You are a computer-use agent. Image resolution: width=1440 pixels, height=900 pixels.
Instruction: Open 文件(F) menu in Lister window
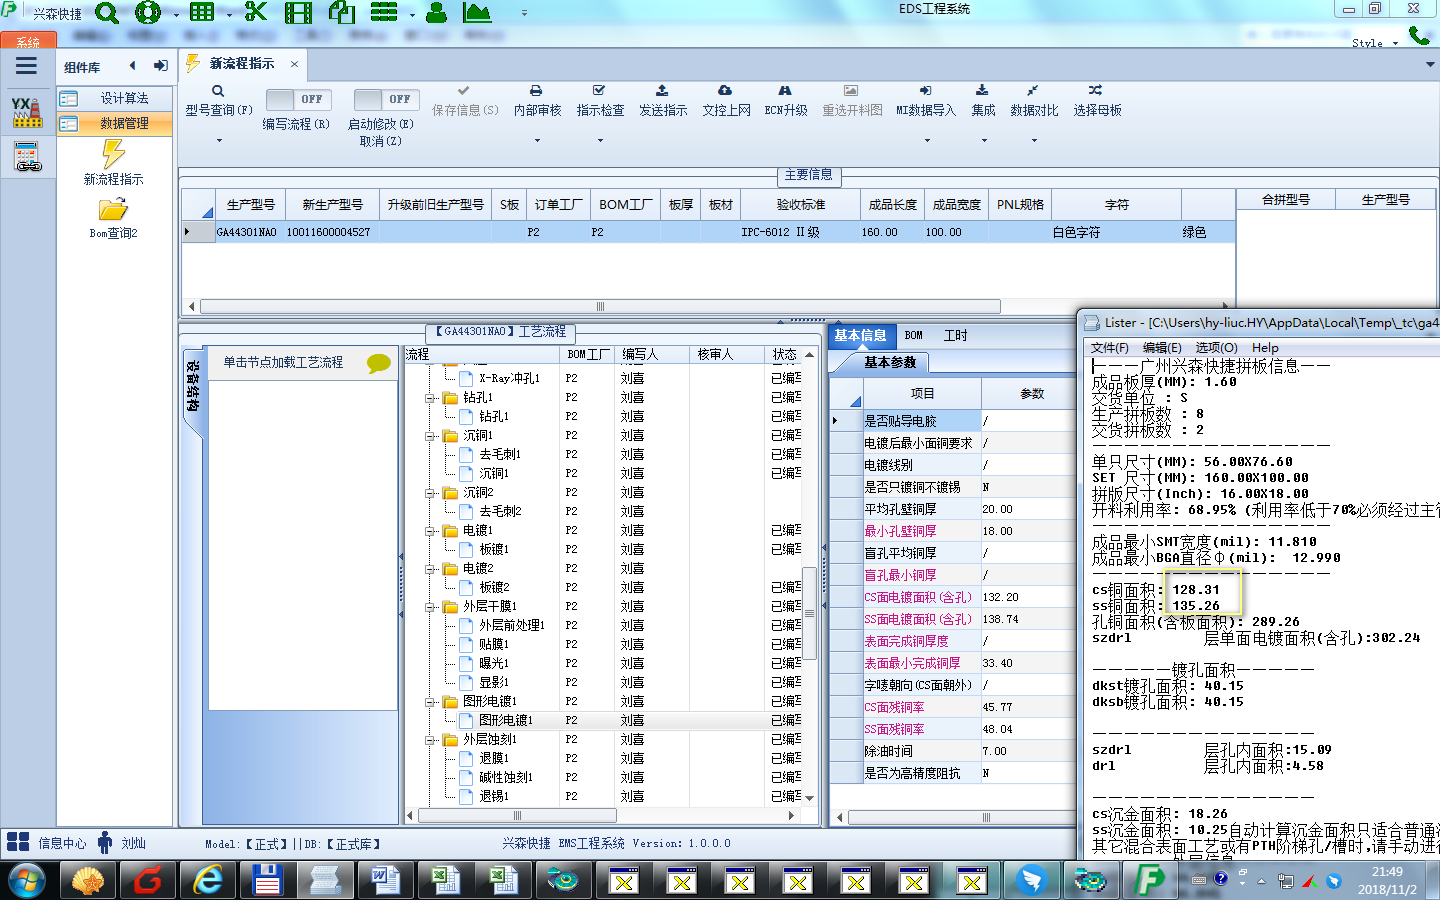(1109, 348)
